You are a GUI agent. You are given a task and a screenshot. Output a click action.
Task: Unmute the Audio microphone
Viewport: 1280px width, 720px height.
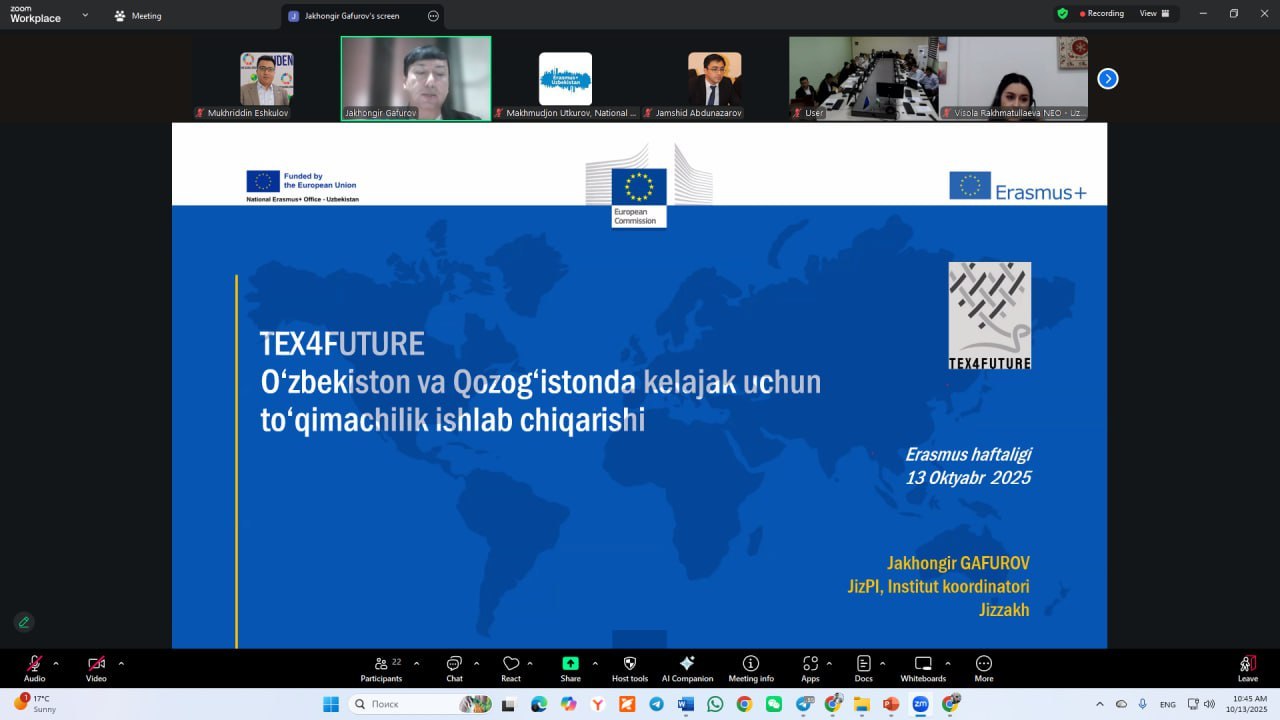[x=35, y=665]
